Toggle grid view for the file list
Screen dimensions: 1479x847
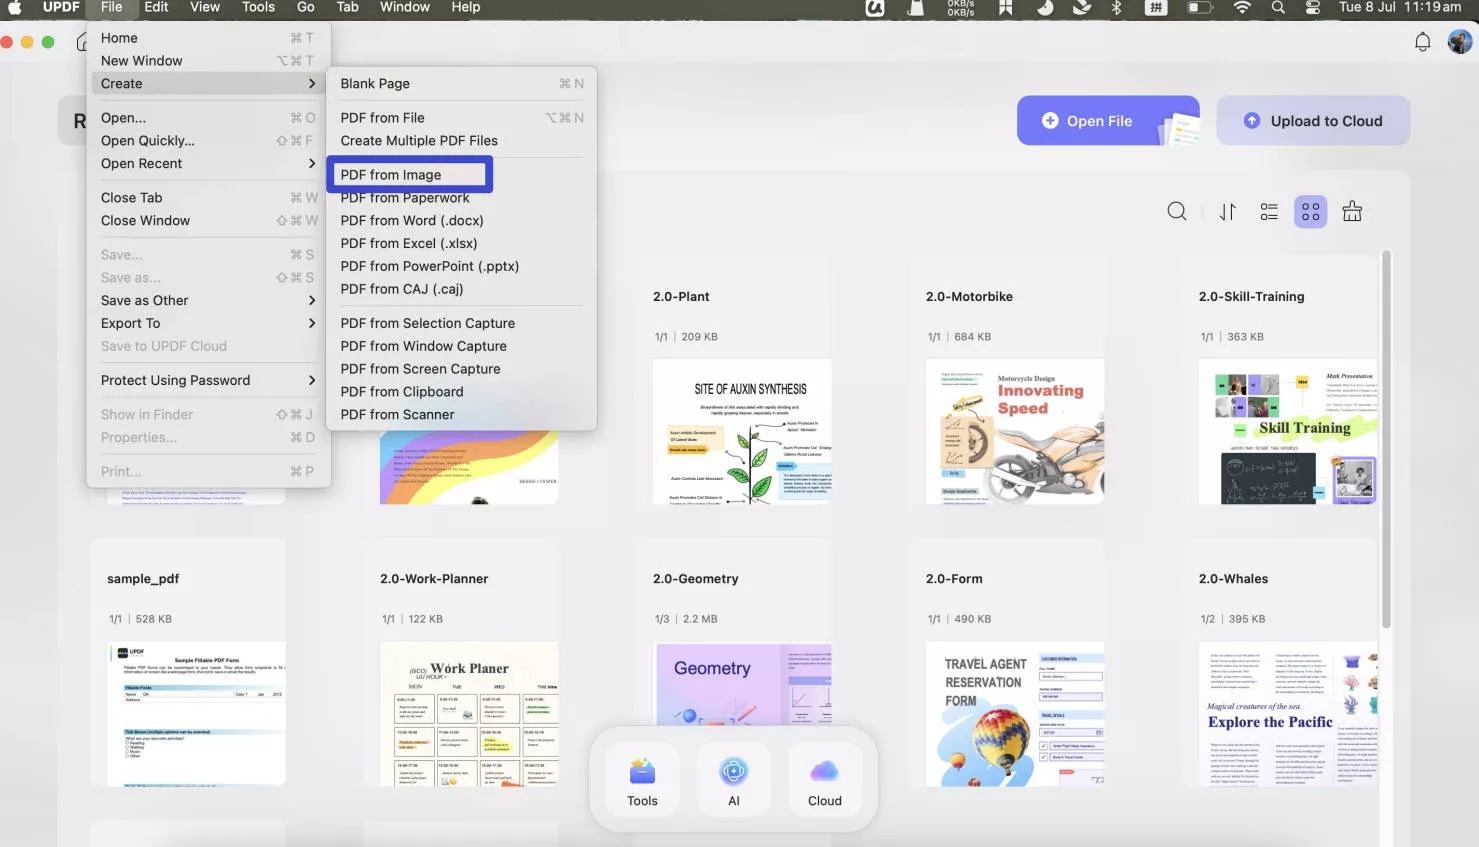tap(1310, 211)
